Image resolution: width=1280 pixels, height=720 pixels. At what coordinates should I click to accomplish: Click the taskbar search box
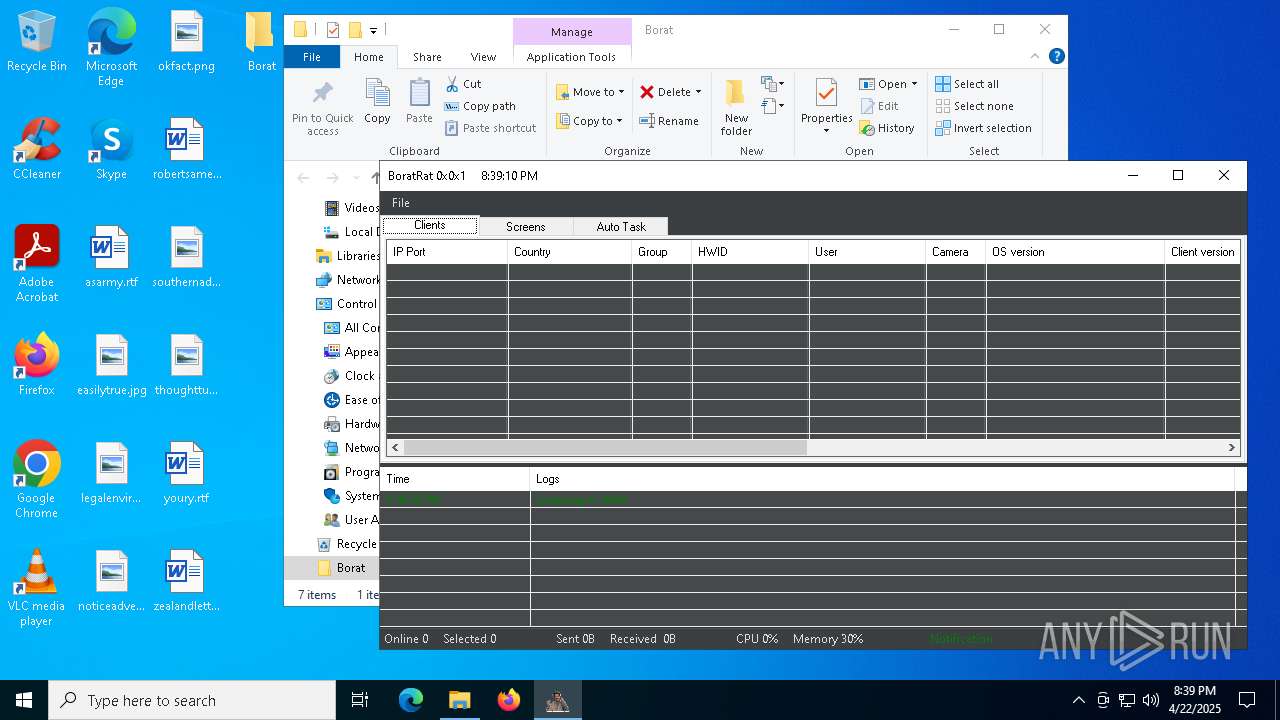192,700
